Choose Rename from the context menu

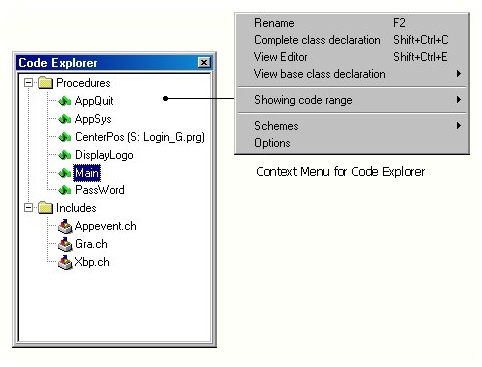(x=352, y=23)
